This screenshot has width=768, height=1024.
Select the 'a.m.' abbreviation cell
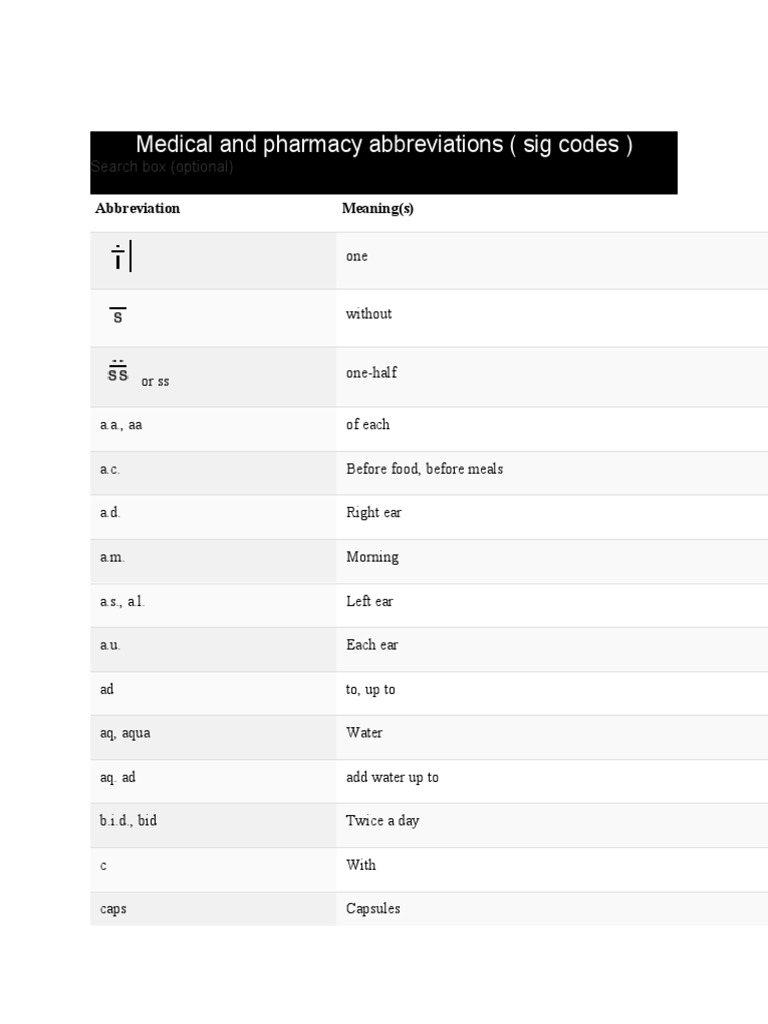point(112,557)
